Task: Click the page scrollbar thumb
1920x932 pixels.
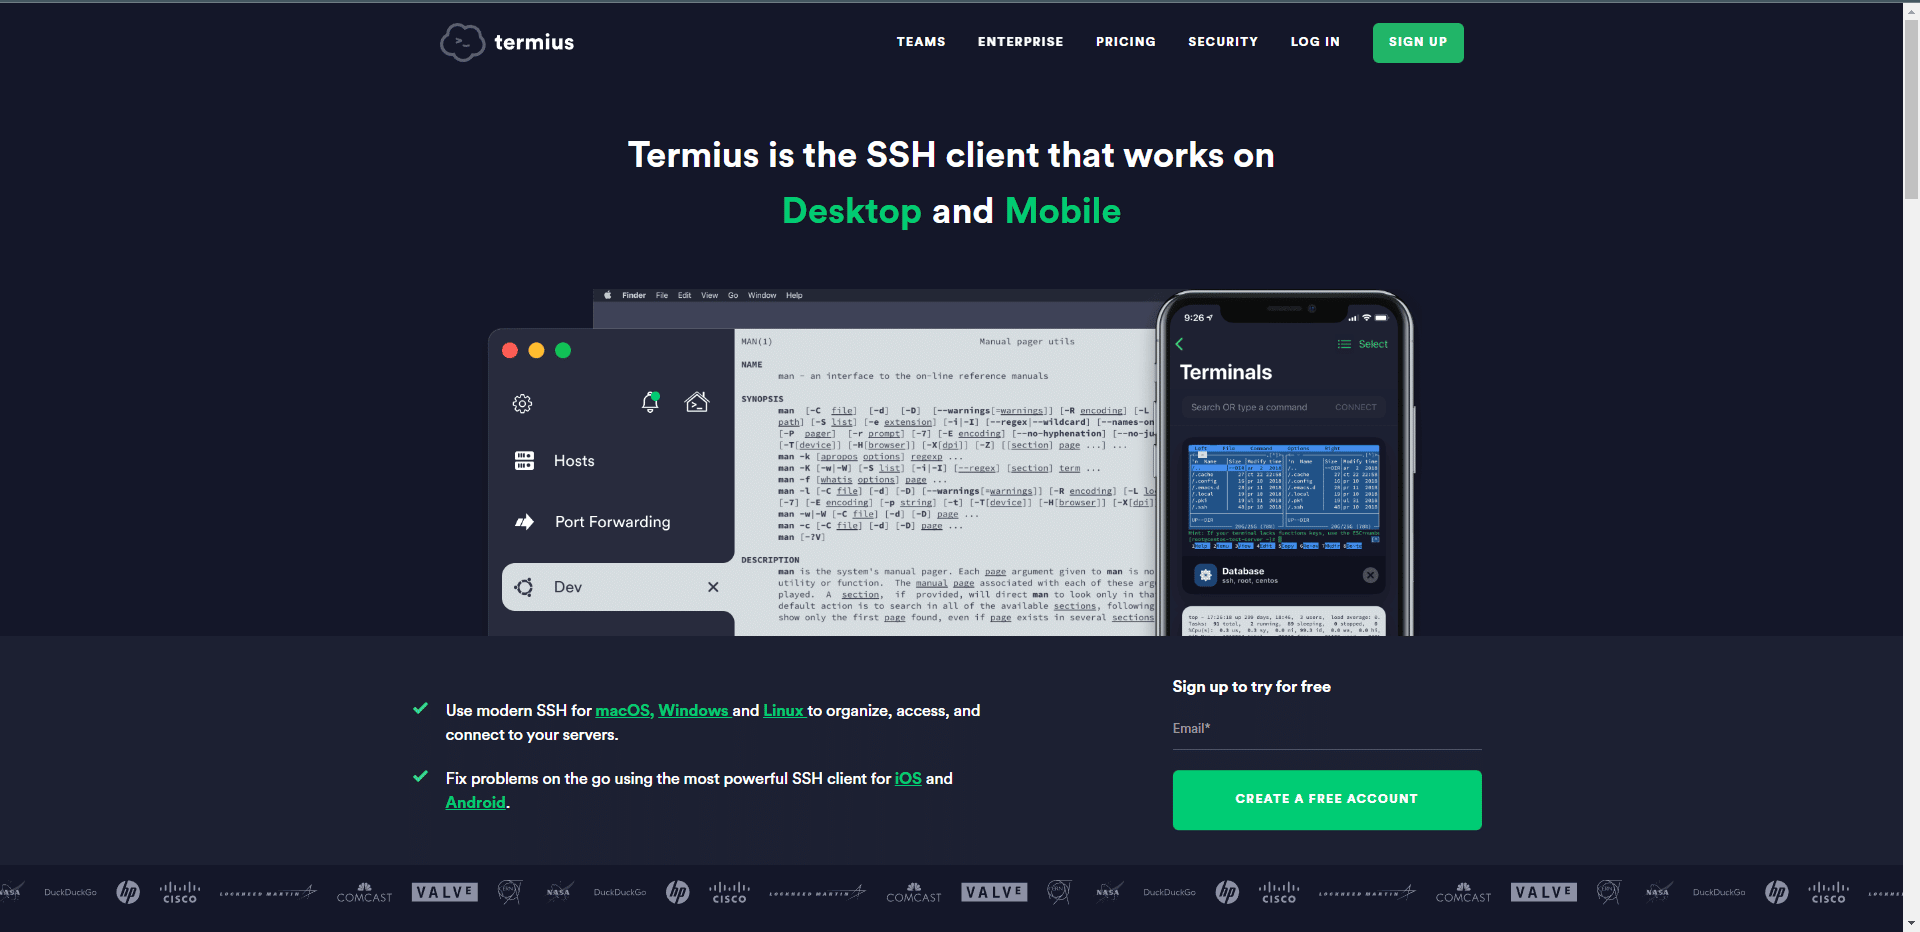Action: point(1911,110)
